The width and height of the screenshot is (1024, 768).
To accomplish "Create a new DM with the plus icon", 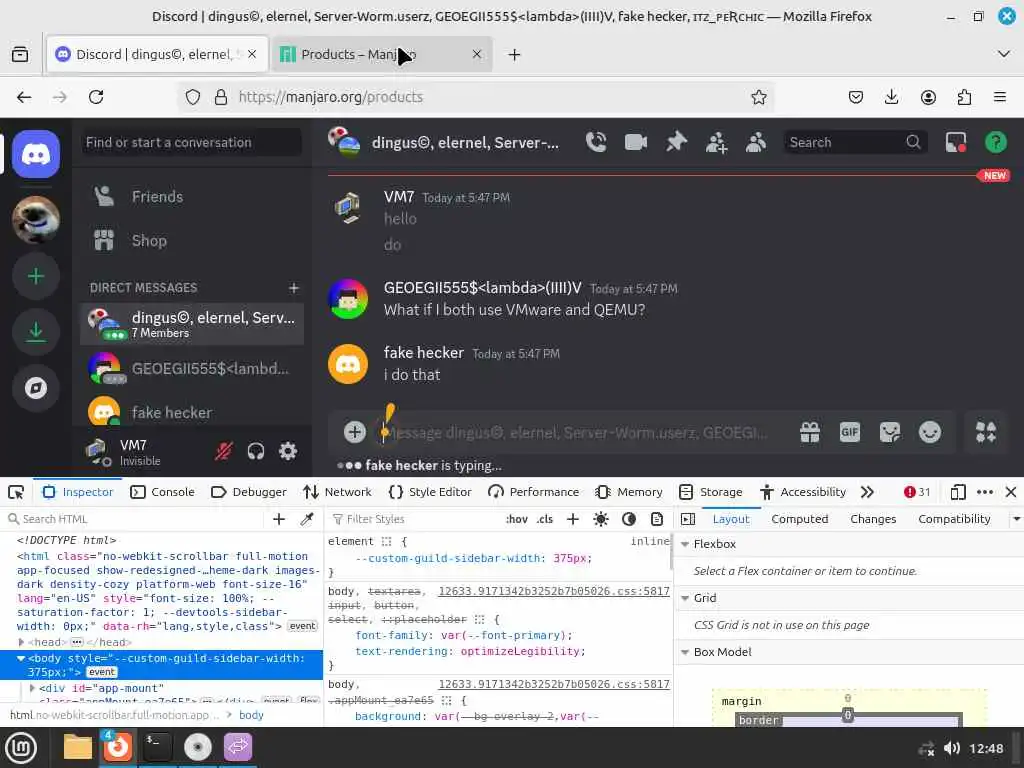I will tap(294, 287).
